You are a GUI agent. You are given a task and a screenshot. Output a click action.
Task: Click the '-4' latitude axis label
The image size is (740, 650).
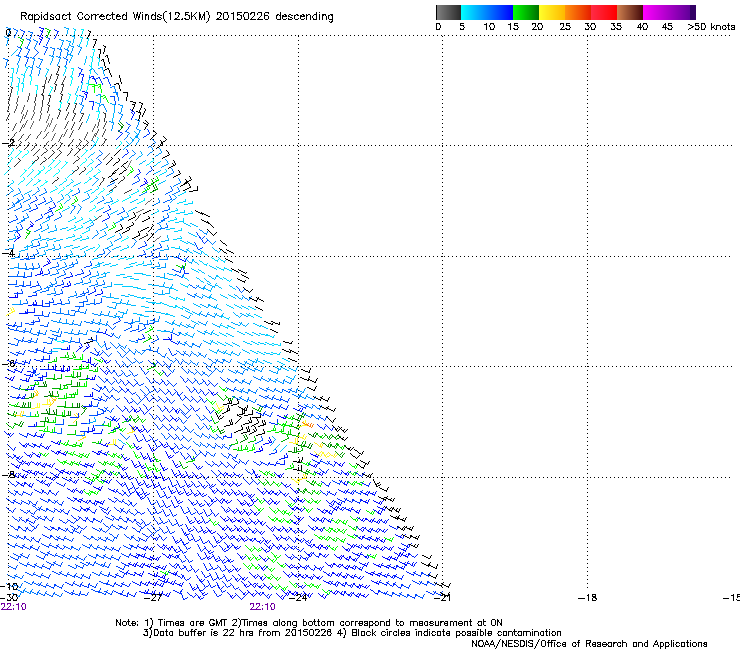[x=8, y=253]
